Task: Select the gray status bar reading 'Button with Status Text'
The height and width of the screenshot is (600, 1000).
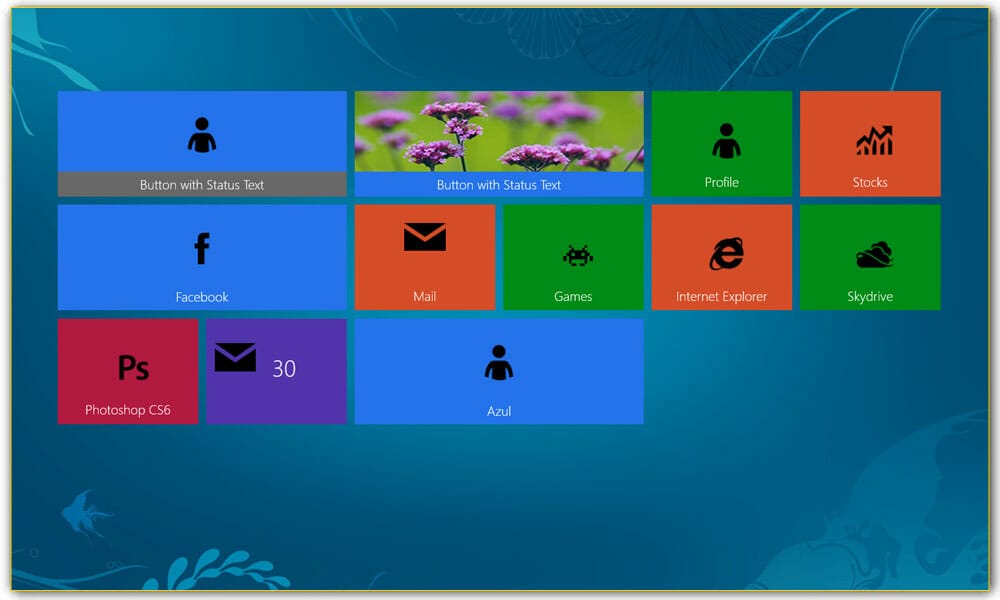Action: (202, 185)
